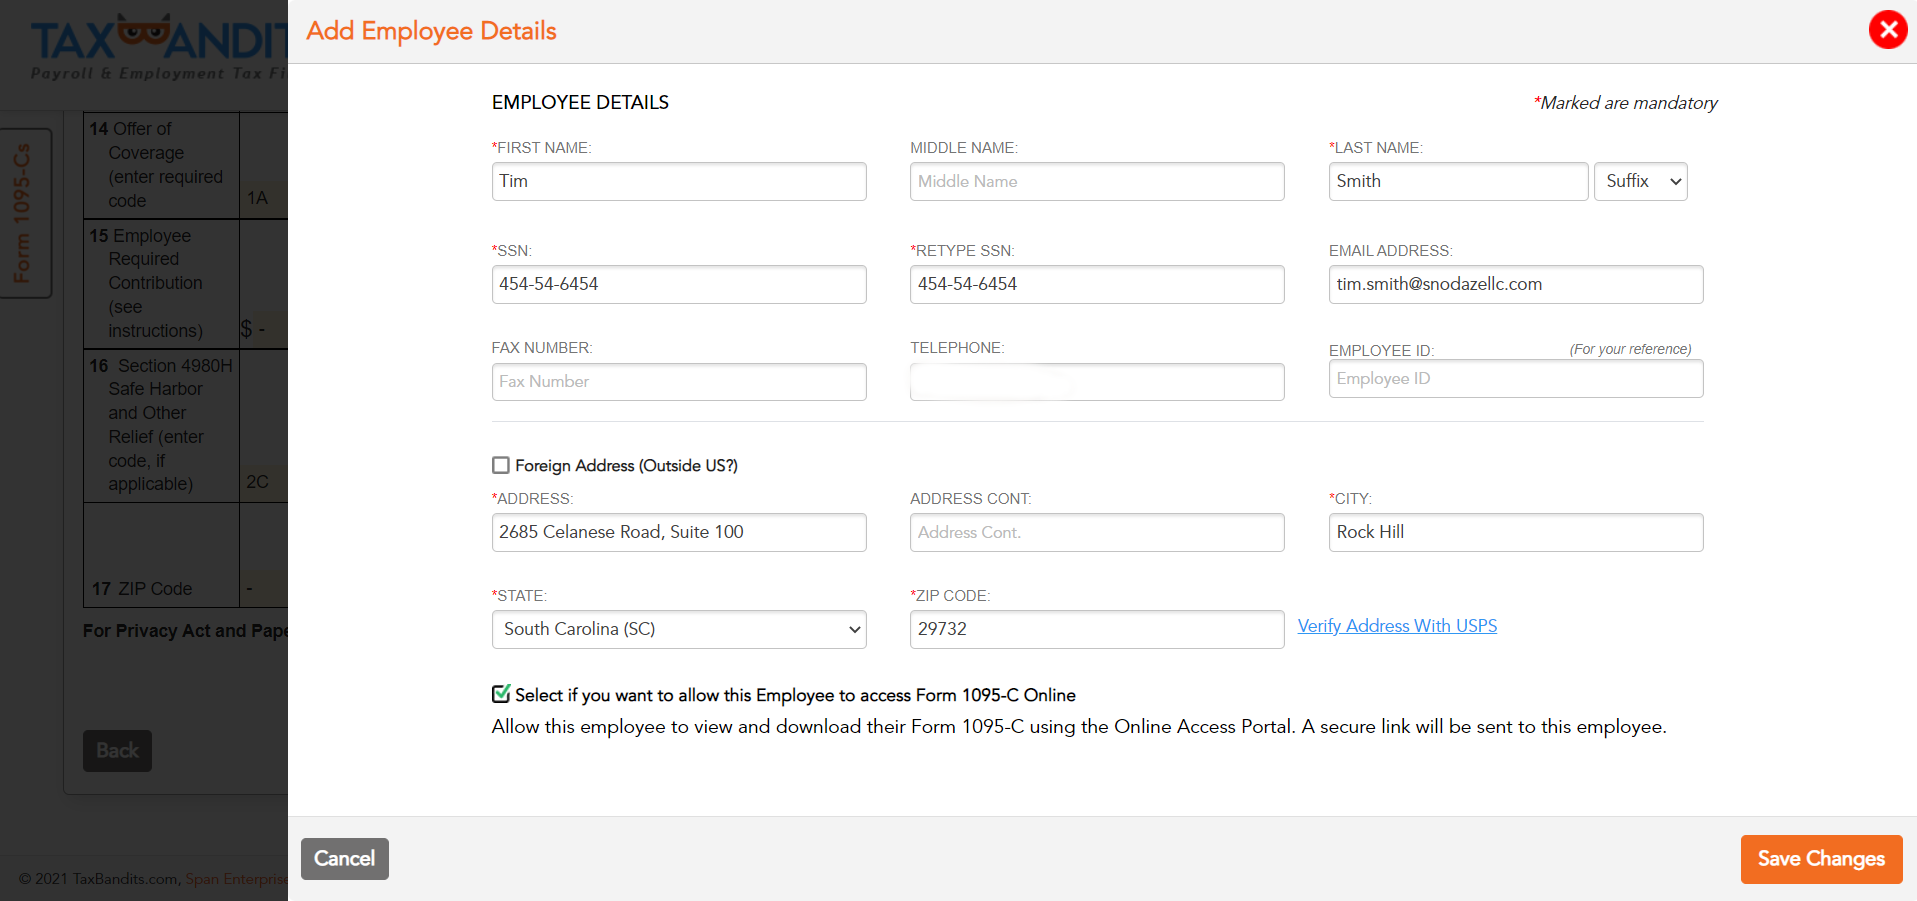
Task: Click the First Name field containing Tim
Action: pyautogui.click(x=678, y=181)
